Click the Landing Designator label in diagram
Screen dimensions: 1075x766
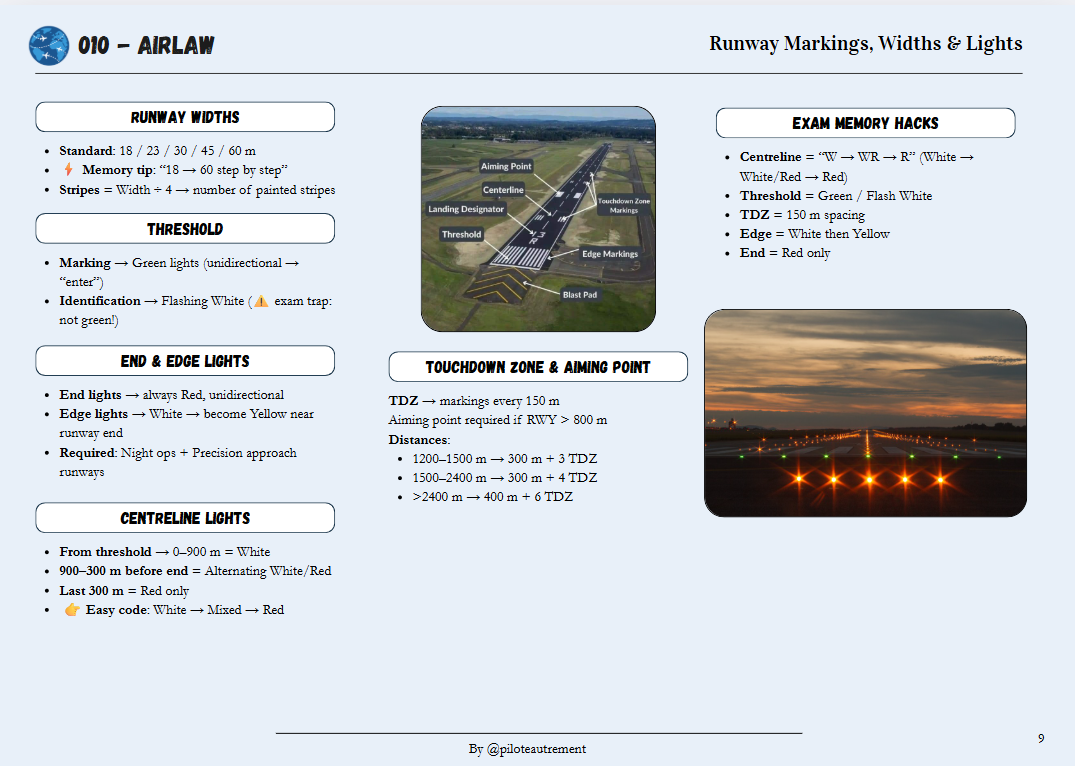466,209
